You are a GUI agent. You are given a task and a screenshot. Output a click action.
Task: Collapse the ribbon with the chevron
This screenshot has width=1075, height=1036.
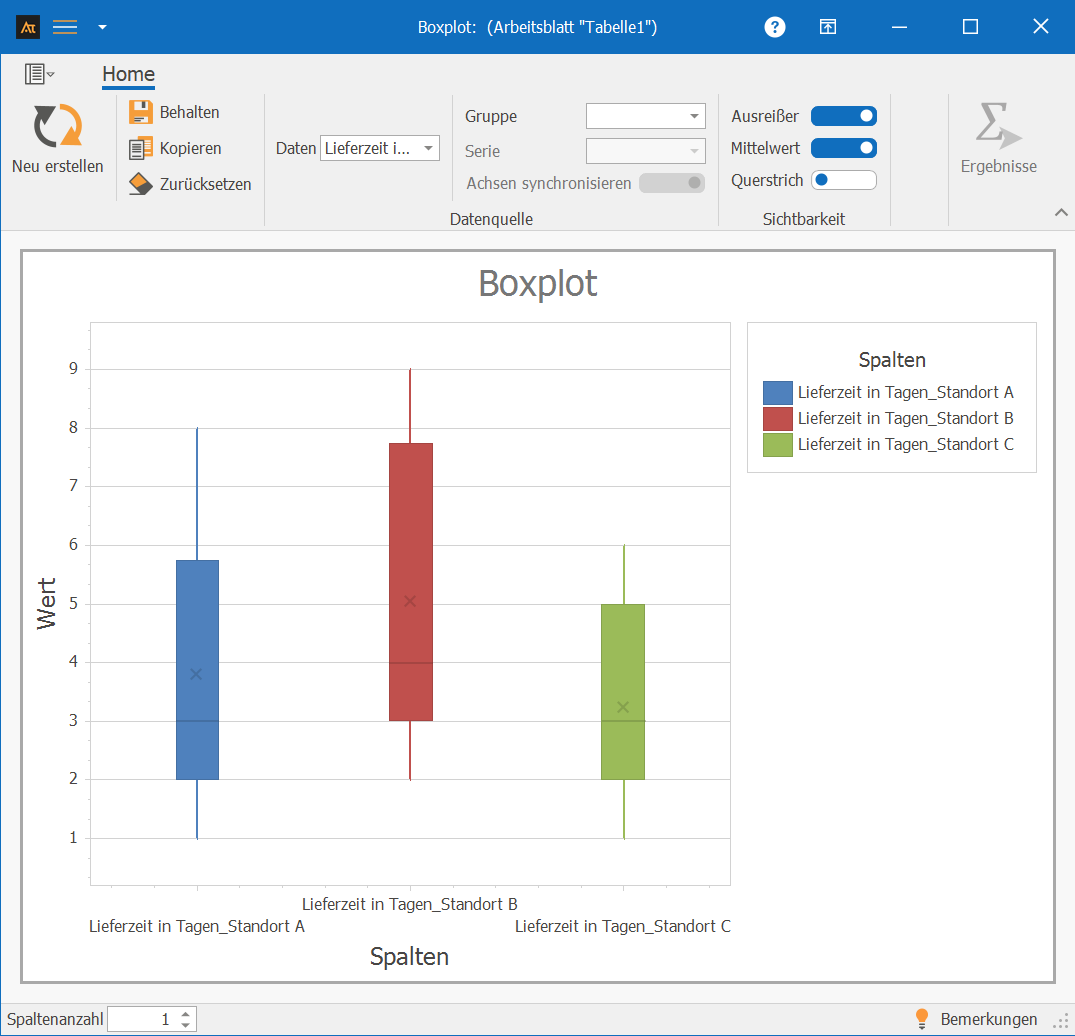[x=1061, y=212]
